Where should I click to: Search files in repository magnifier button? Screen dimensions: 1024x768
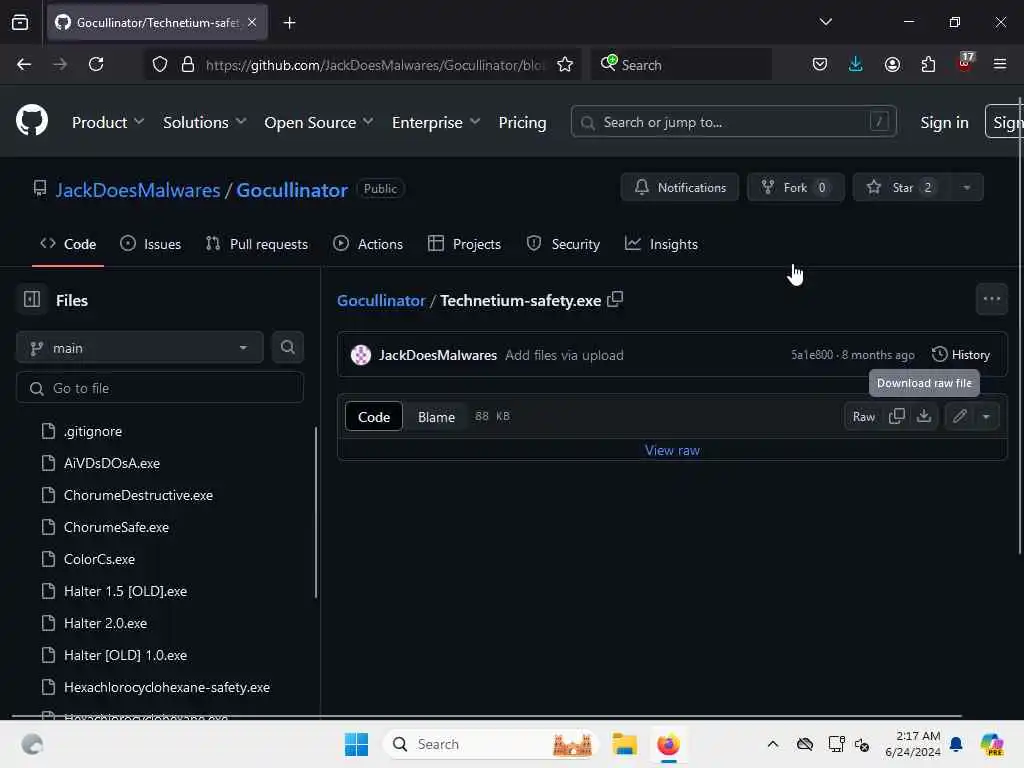pos(287,347)
